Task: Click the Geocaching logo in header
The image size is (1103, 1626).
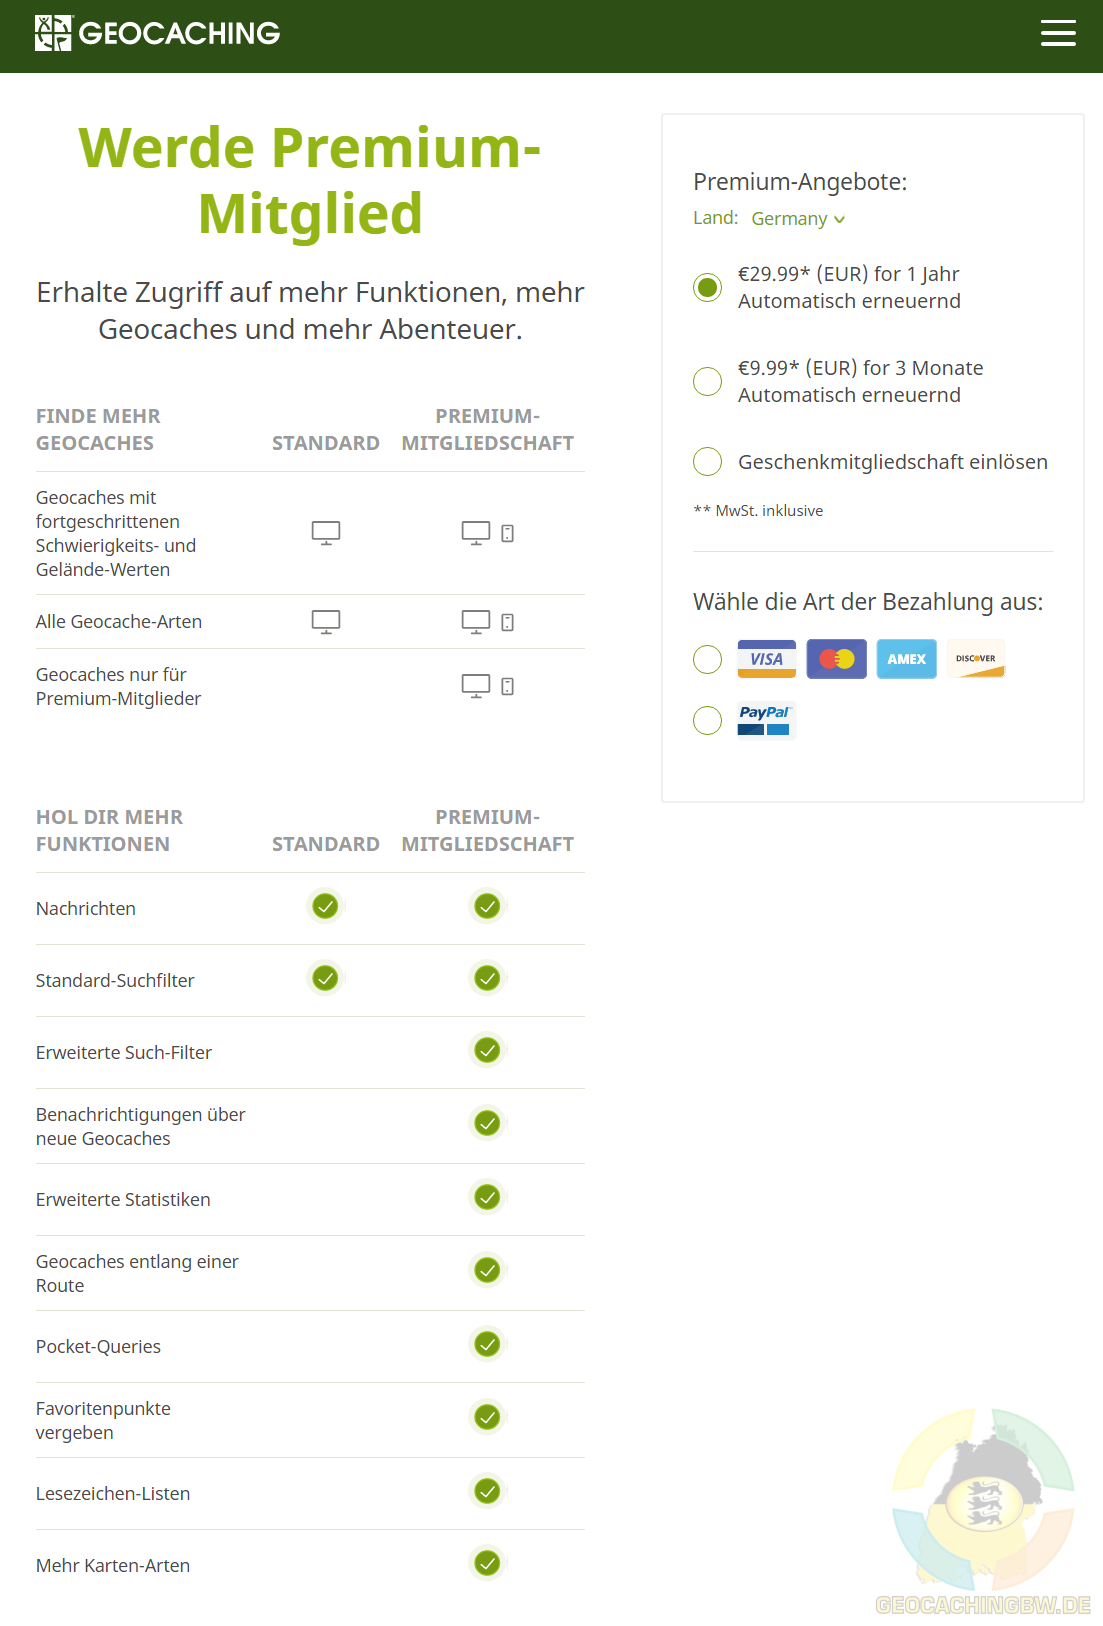Action: [158, 33]
